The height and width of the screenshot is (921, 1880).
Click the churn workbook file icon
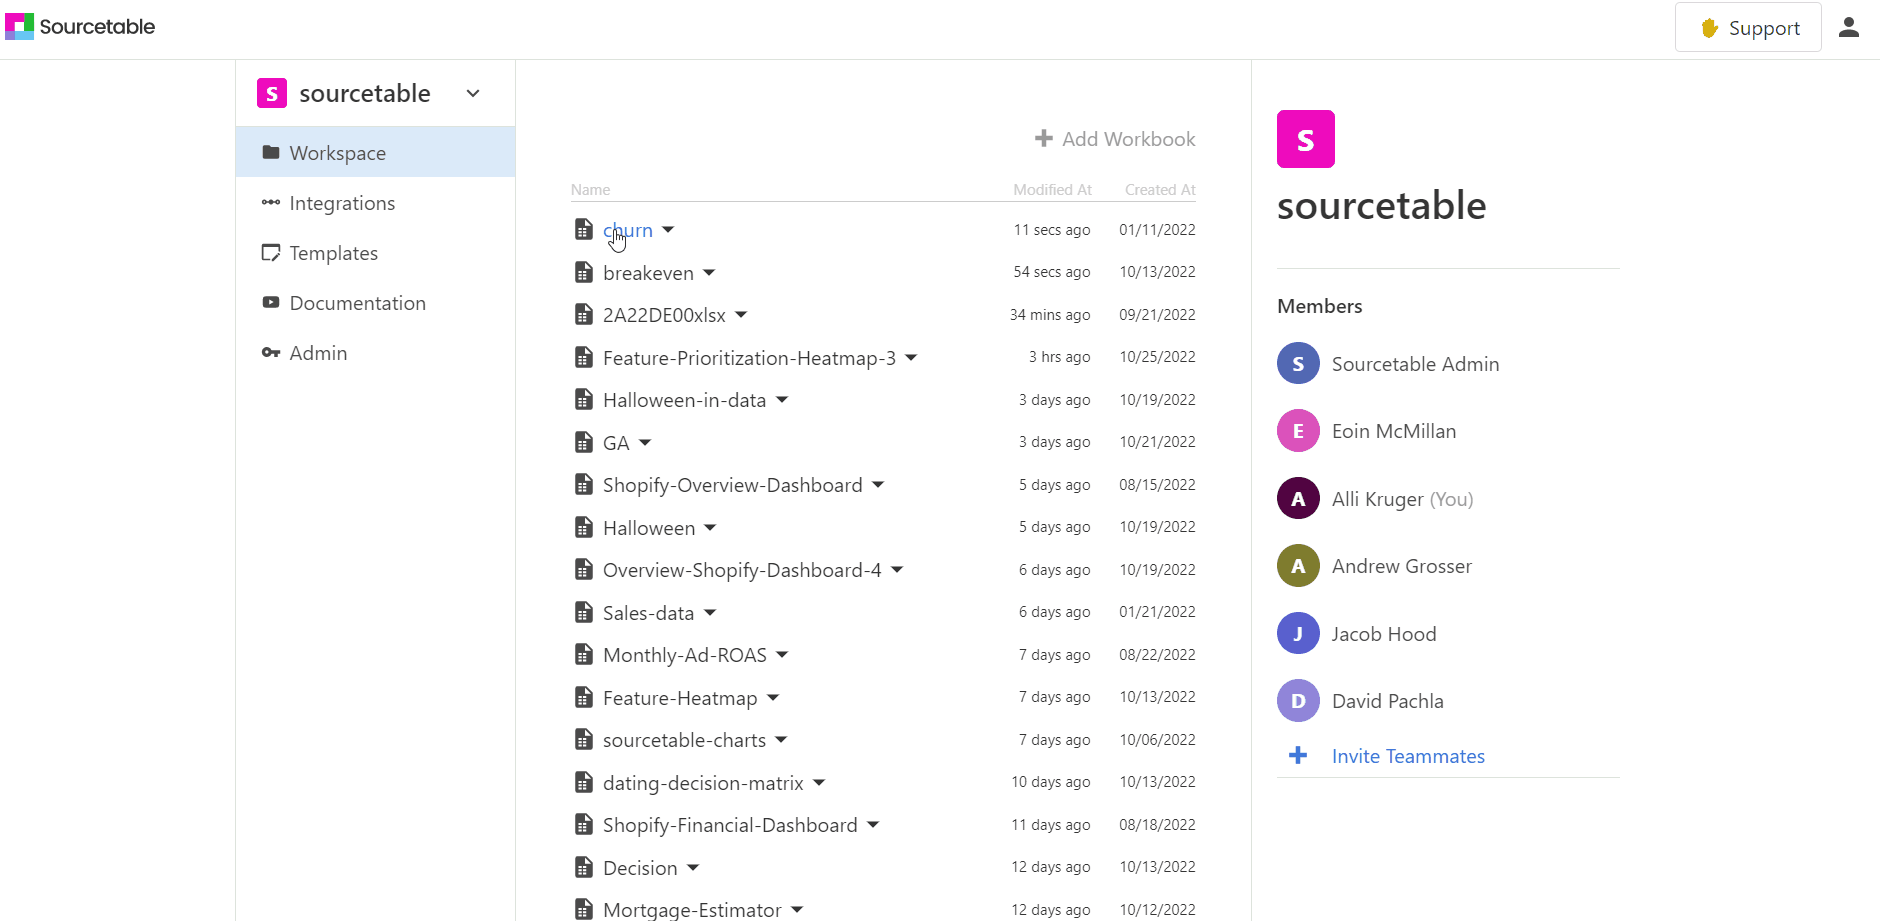coord(584,229)
